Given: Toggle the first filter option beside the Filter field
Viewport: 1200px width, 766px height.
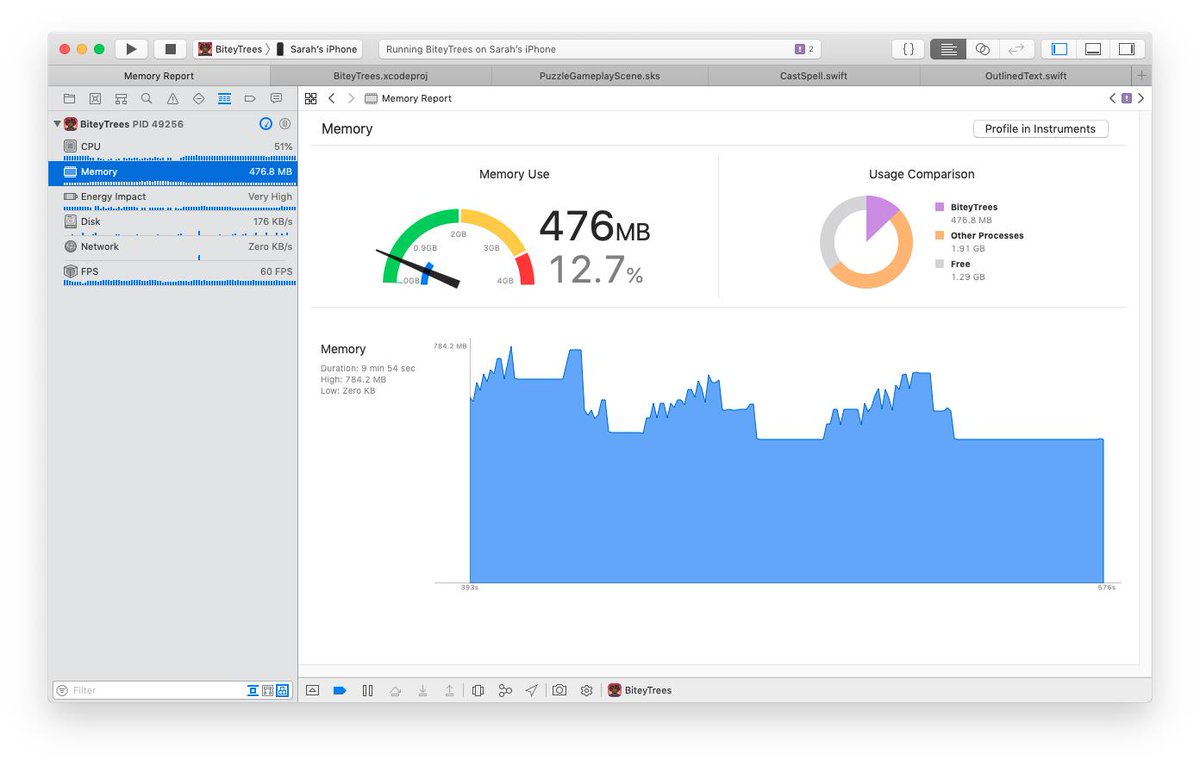Looking at the screenshot, I should tap(253, 690).
